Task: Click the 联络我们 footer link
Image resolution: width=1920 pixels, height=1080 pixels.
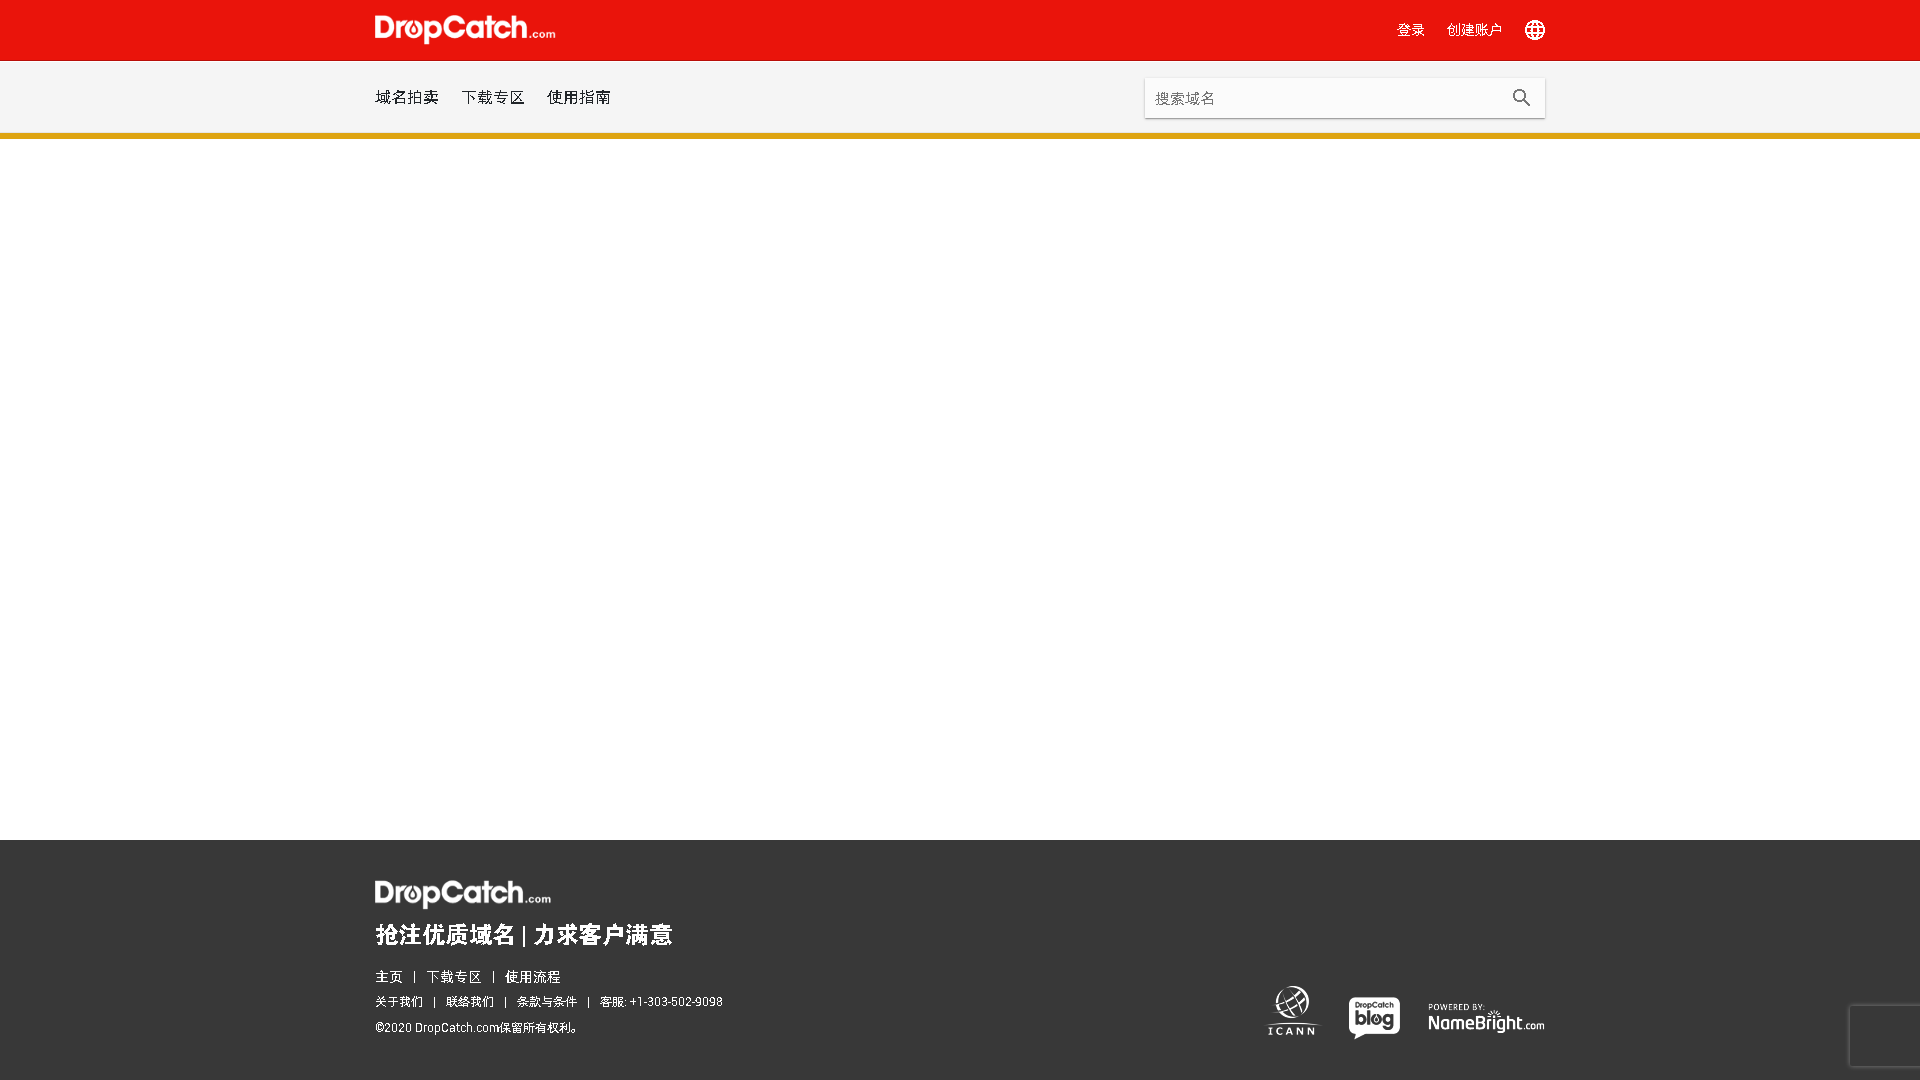Action: tap(469, 1001)
